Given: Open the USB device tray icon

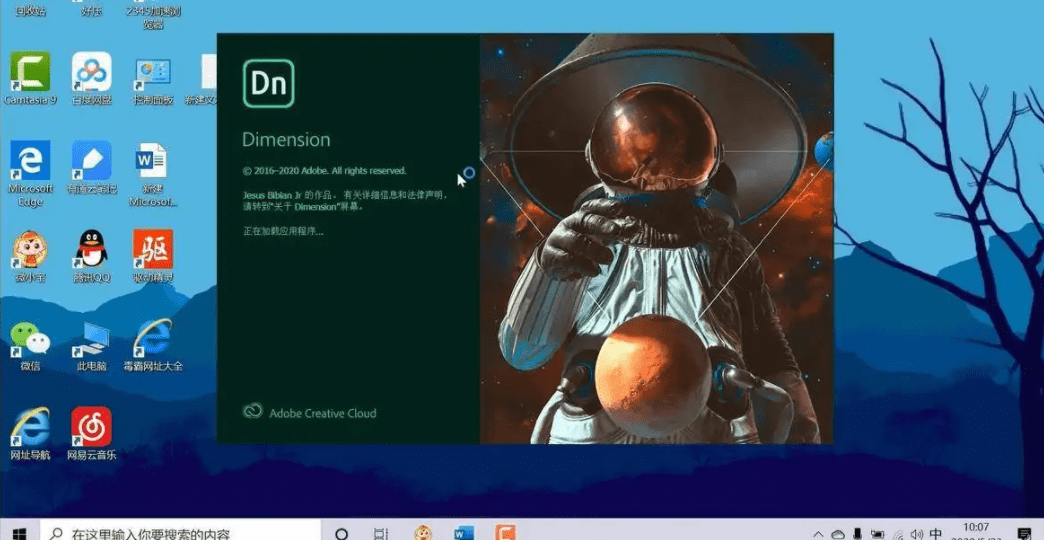Looking at the screenshot, I should click(x=858, y=534).
